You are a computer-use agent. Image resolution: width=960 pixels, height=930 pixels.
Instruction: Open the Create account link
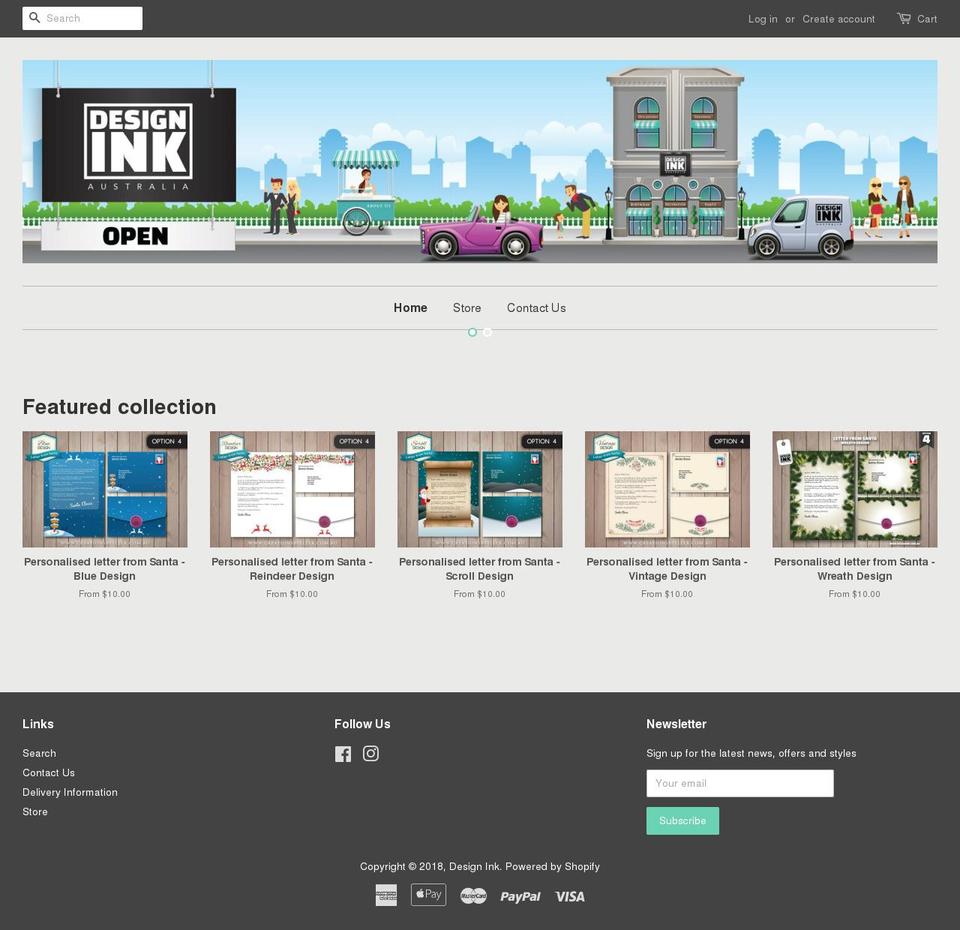click(x=838, y=17)
